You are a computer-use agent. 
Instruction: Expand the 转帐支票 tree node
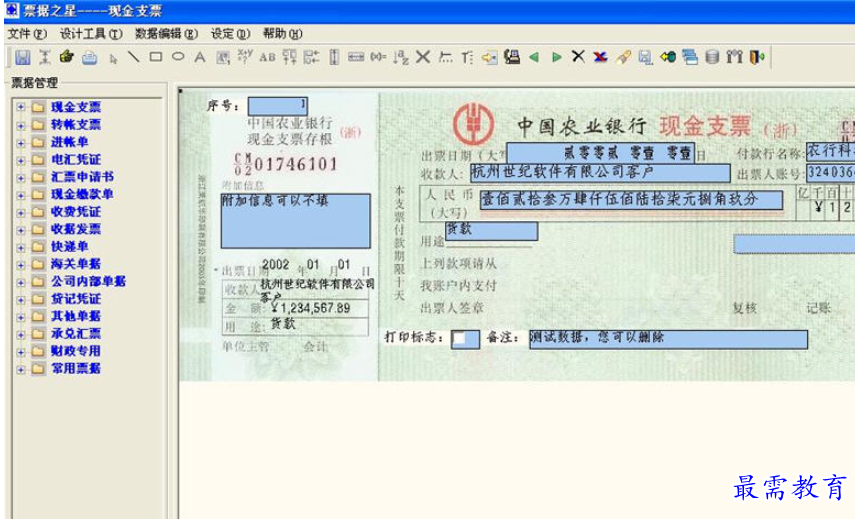point(21,125)
